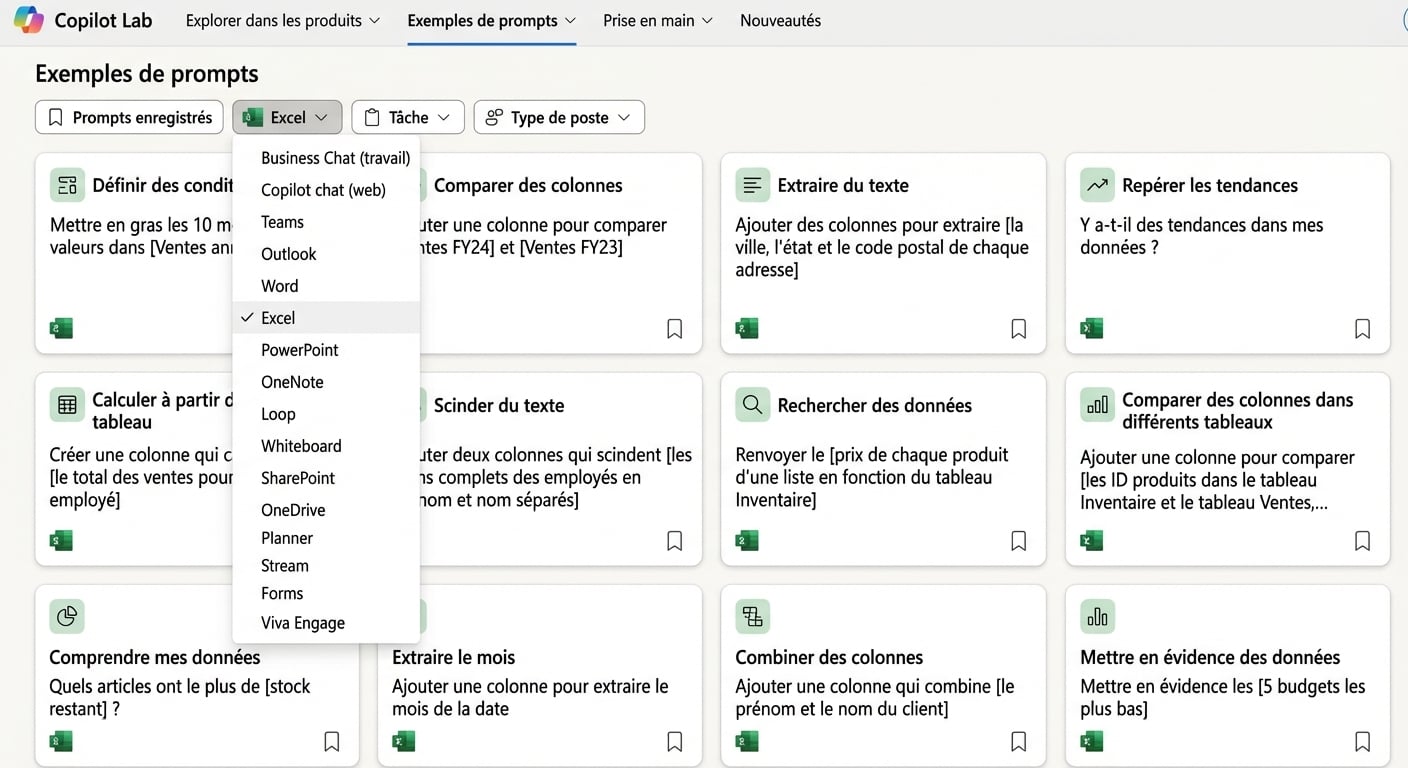
Task: Open the 'Prise en main' menu
Action: click(x=656, y=20)
